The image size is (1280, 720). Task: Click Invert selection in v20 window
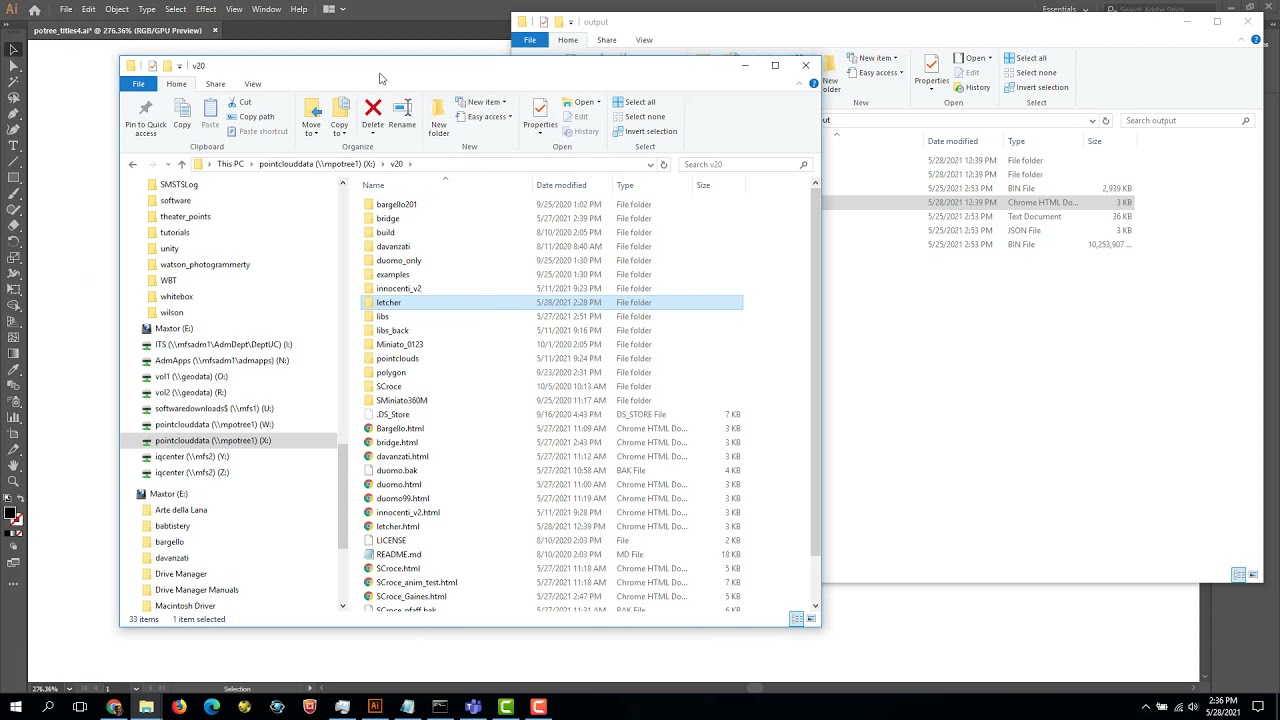pos(645,131)
